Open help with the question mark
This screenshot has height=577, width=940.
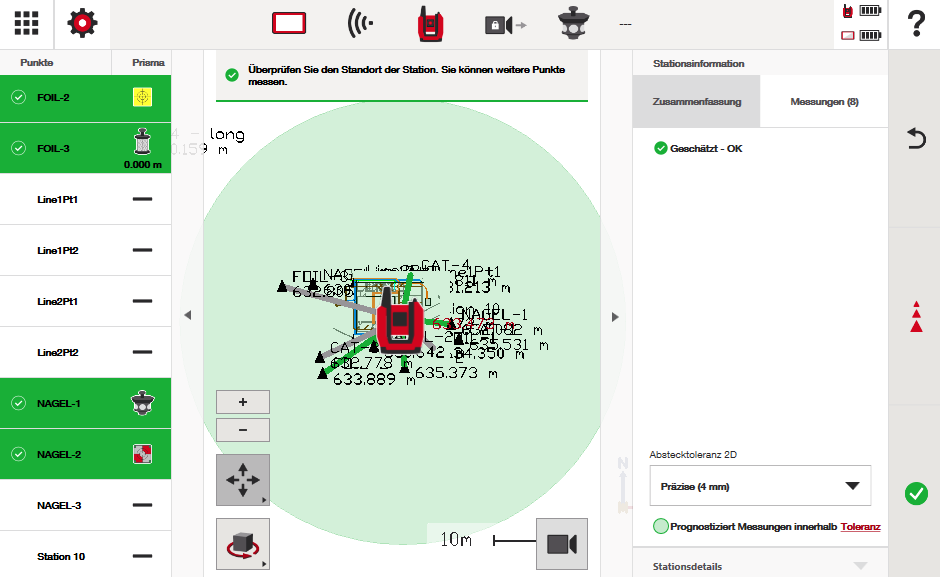tap(915, 24)
